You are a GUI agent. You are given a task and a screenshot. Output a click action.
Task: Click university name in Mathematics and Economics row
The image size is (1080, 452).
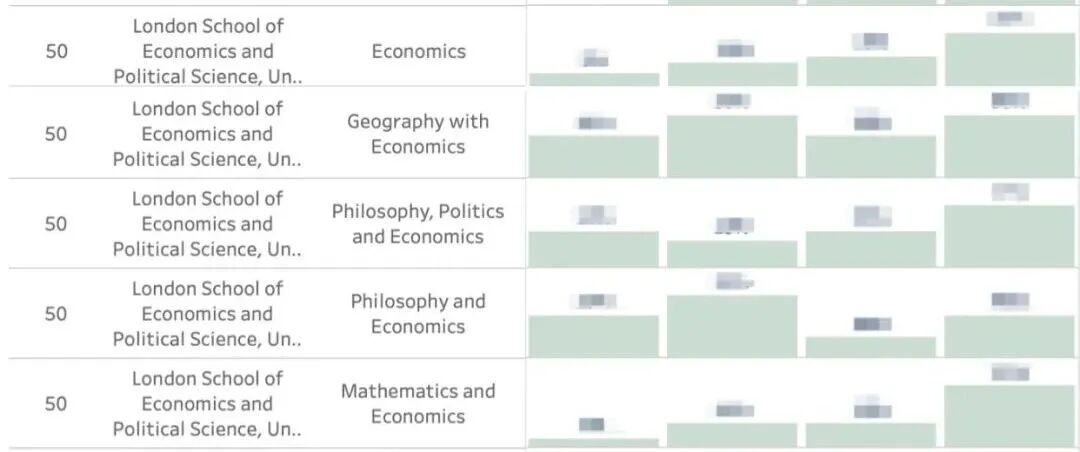click(207, 404)
